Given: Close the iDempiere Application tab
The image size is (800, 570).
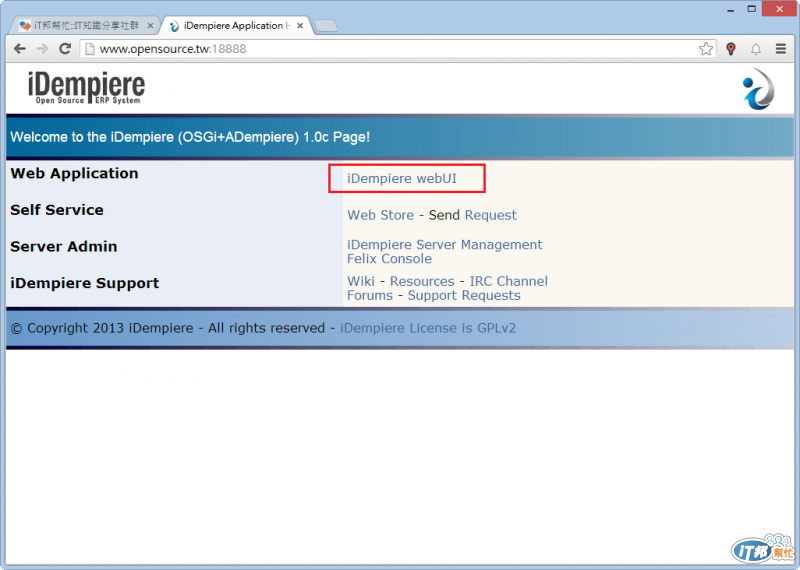Looking at the screenshot, I should pyautogui.click(x=300, y=26).
